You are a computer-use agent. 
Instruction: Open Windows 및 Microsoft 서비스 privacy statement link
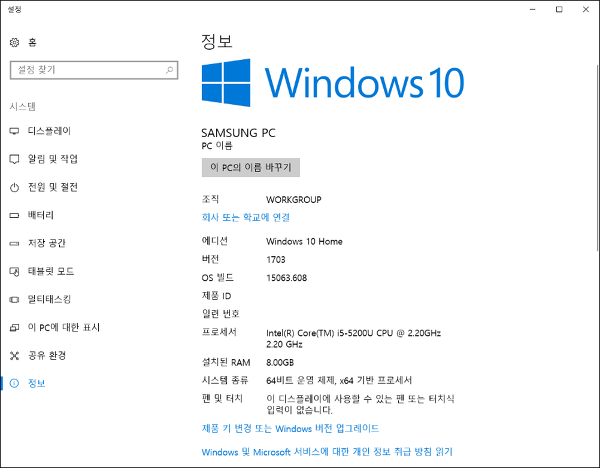pos(327,452)
